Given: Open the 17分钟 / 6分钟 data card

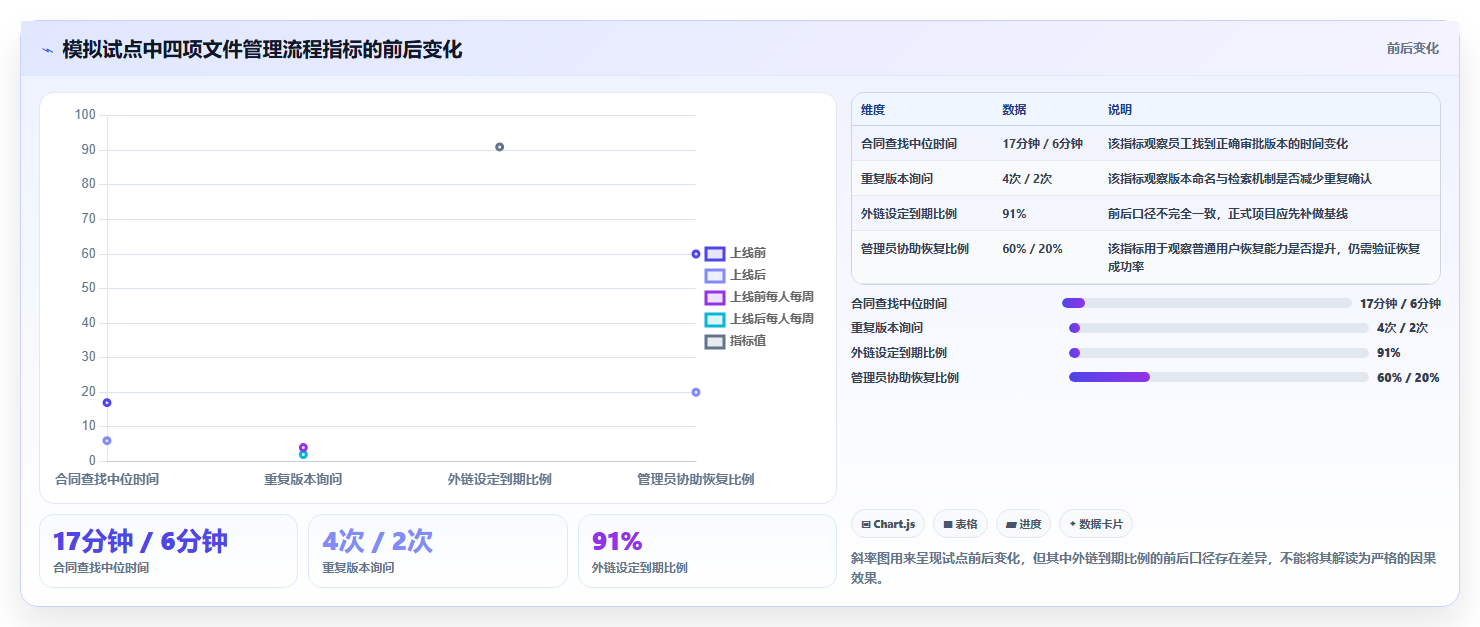Looking at the screenshot, I should click(x=168, y=551).
